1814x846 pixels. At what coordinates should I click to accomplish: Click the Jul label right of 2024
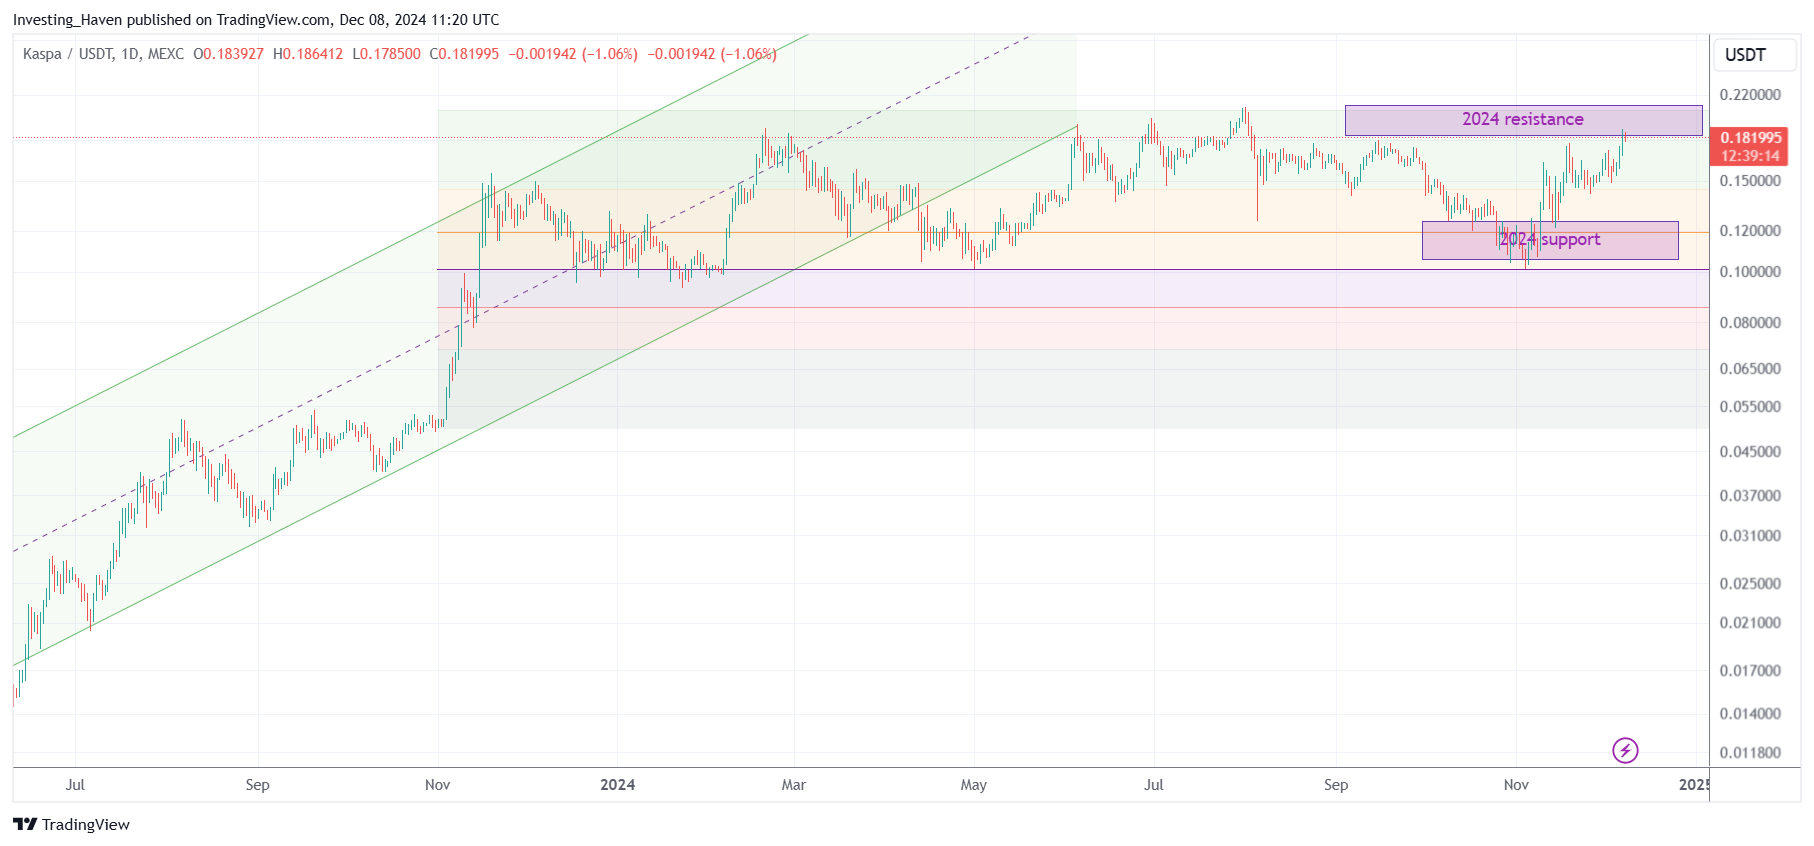pyautogui.click(x=1154, y=785)
